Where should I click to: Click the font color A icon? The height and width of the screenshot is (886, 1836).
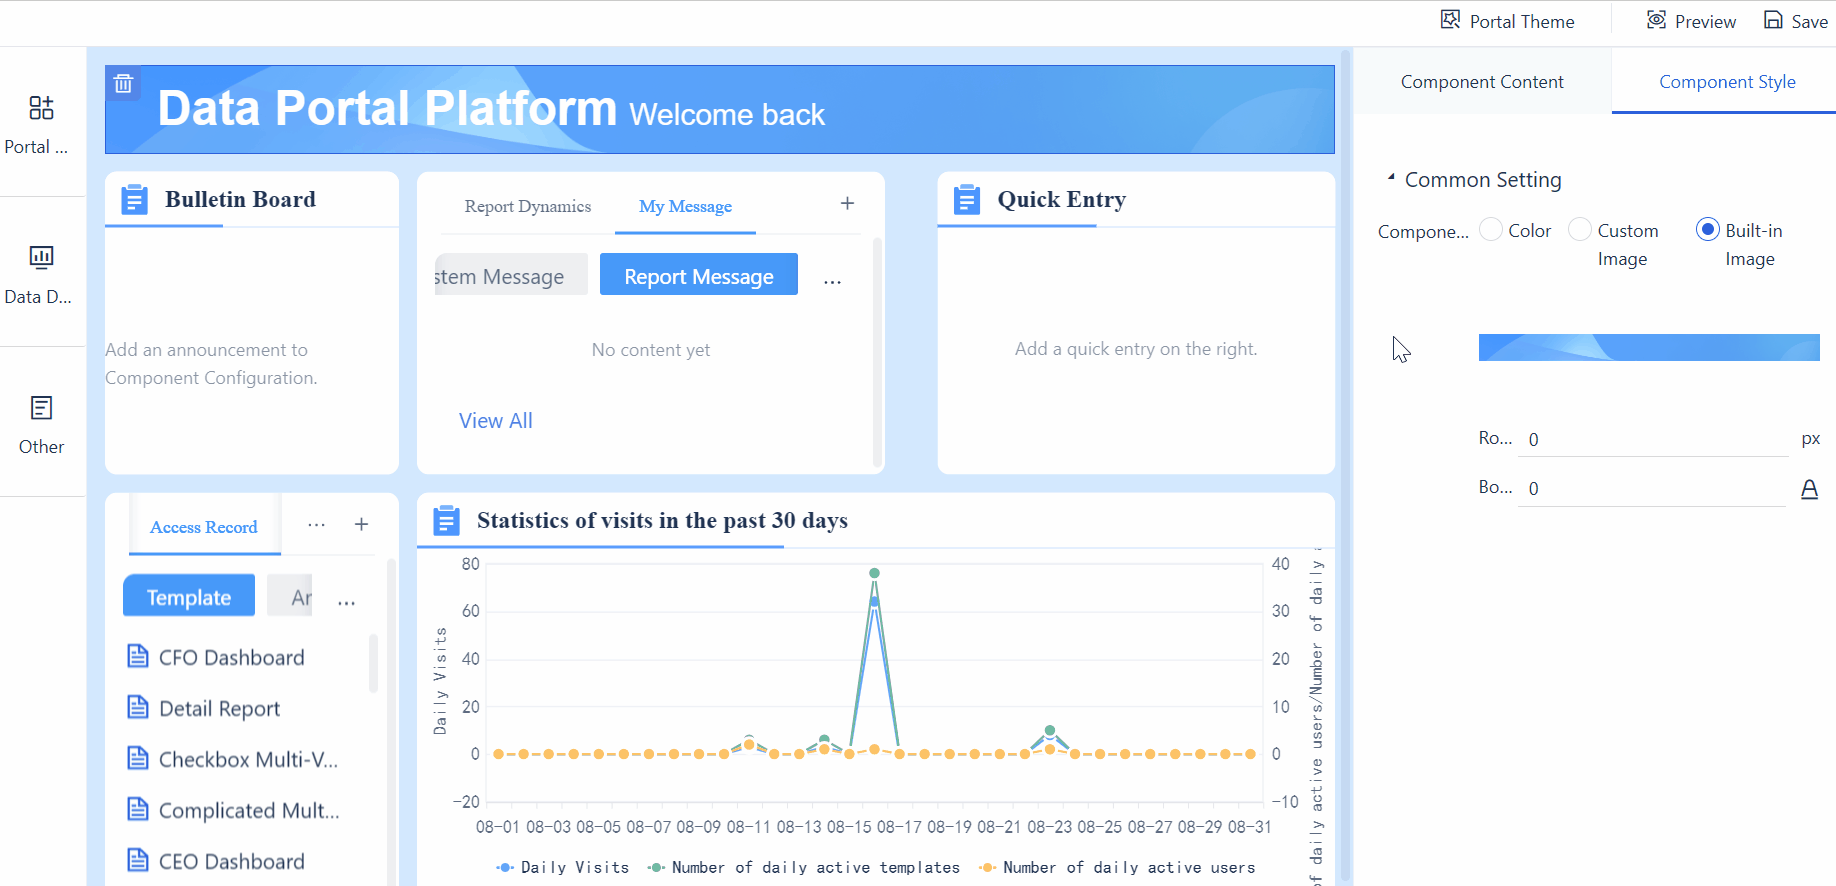[1809, 489]
